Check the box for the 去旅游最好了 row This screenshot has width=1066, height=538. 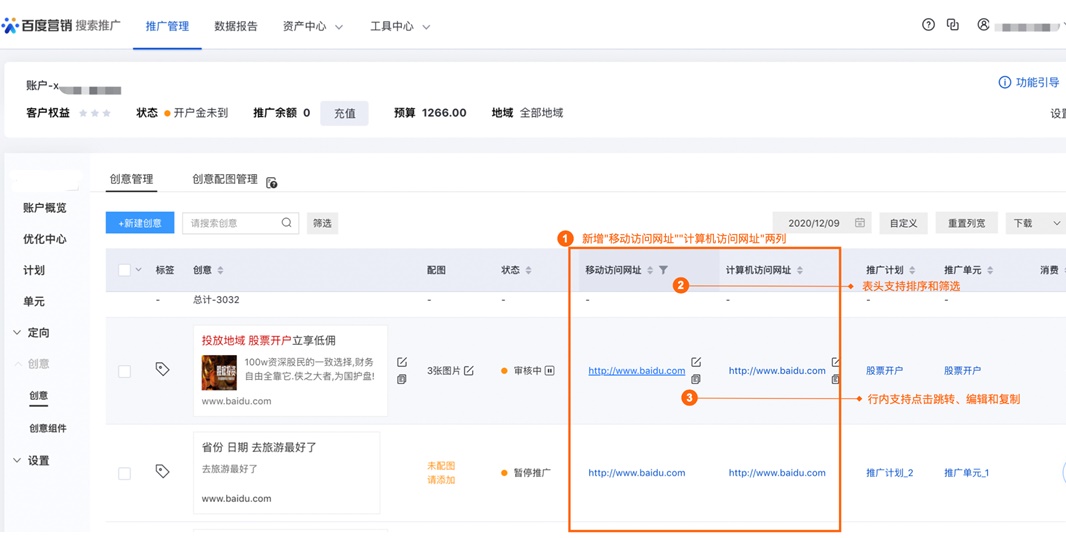(x=124, y=473)
